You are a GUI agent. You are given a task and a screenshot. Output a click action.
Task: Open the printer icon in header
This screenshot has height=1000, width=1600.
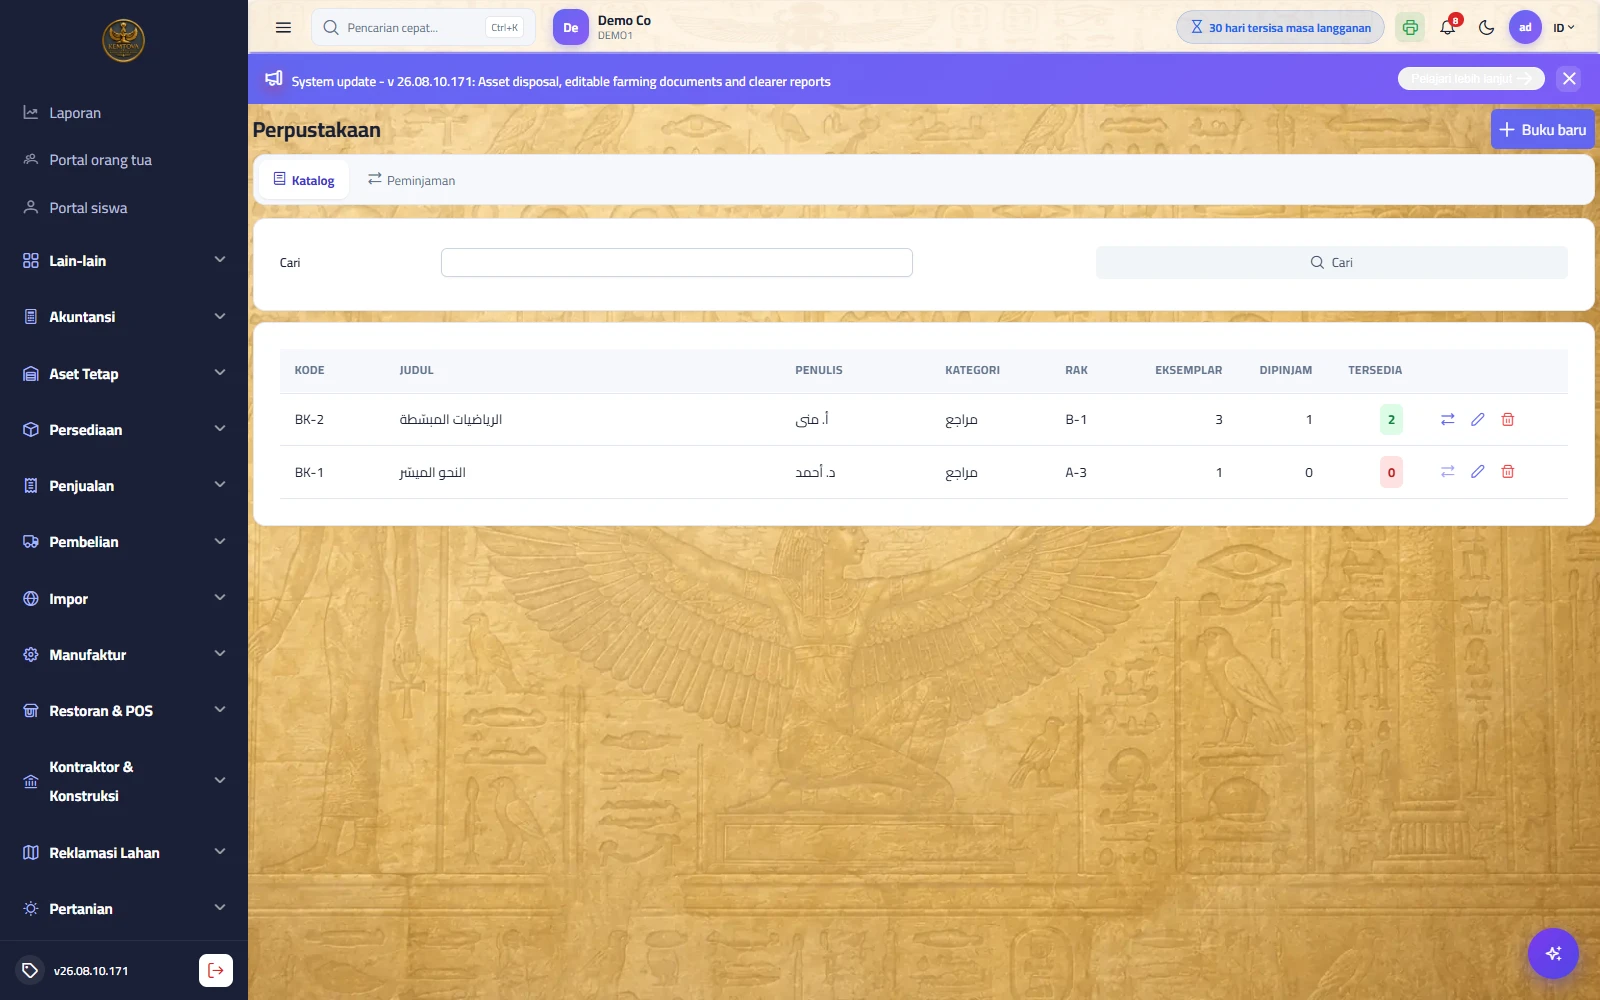pyautogui.click(x=1410, y=28)
